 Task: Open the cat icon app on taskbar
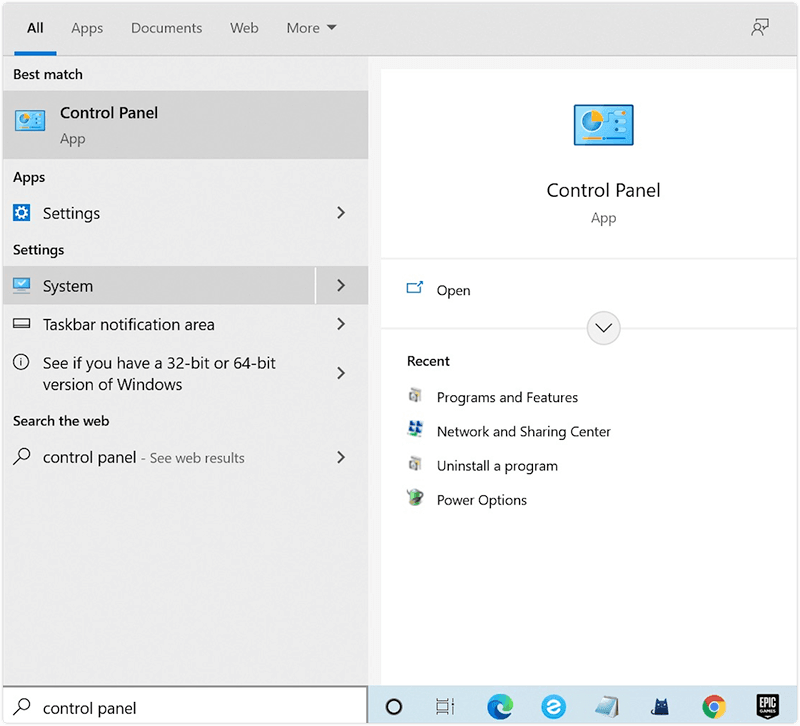click(660, 707)
